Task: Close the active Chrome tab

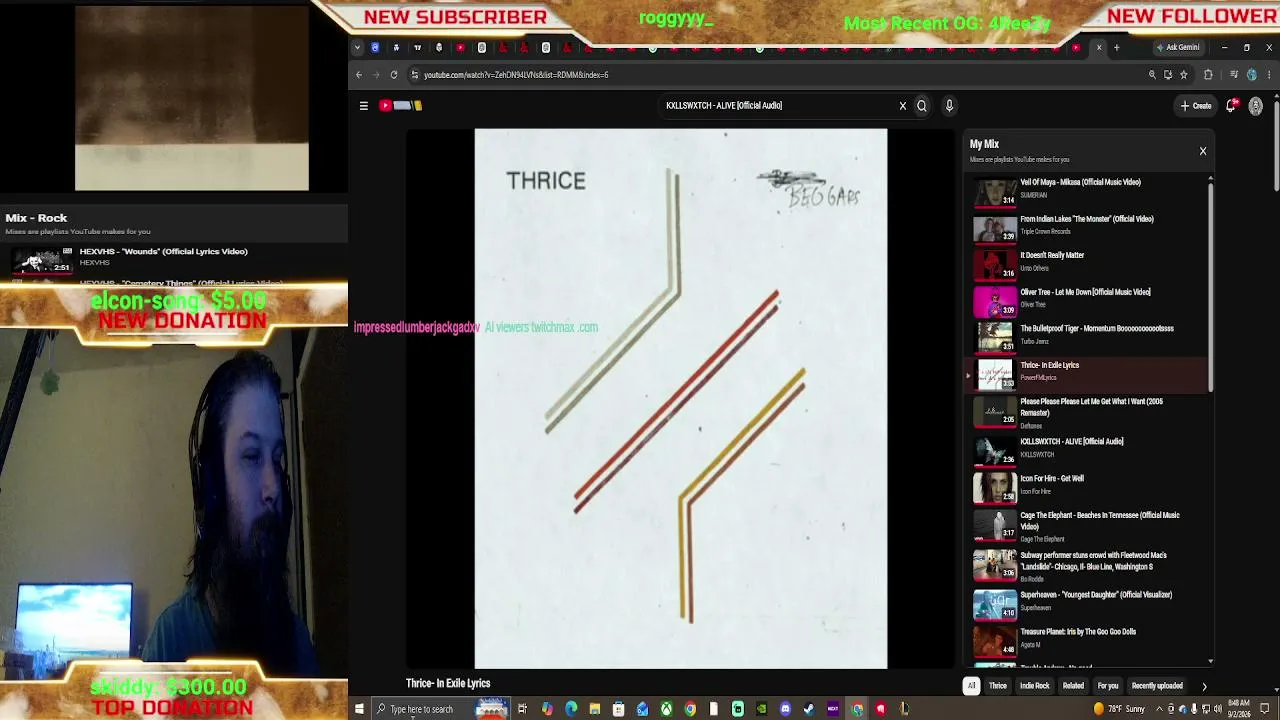Action: click(1099, 47)
